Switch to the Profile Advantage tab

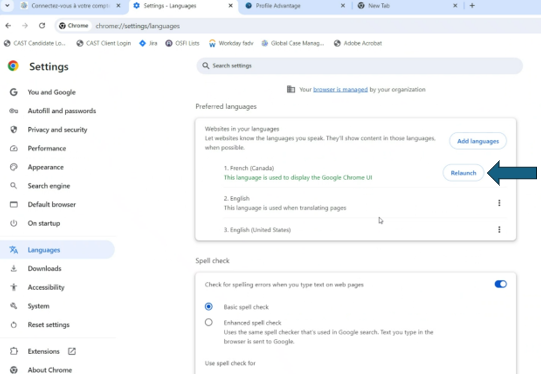point(296,6)
